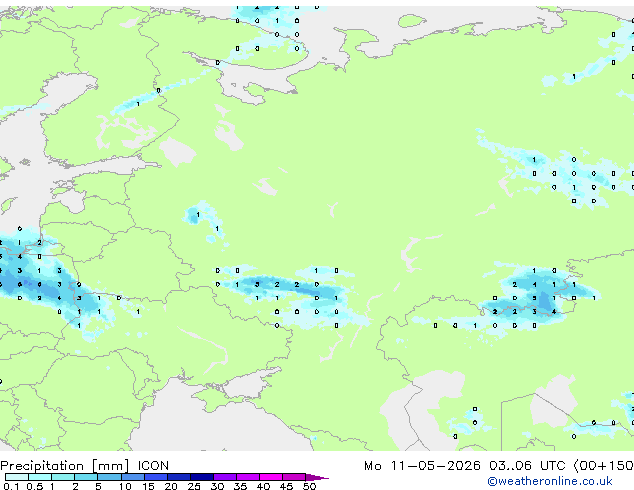Image resolution: width=634 pixels, height=490 pixels.
Task: Click the arrow-shaped swatch beyond 50
Action: click(x=317, y=477)
